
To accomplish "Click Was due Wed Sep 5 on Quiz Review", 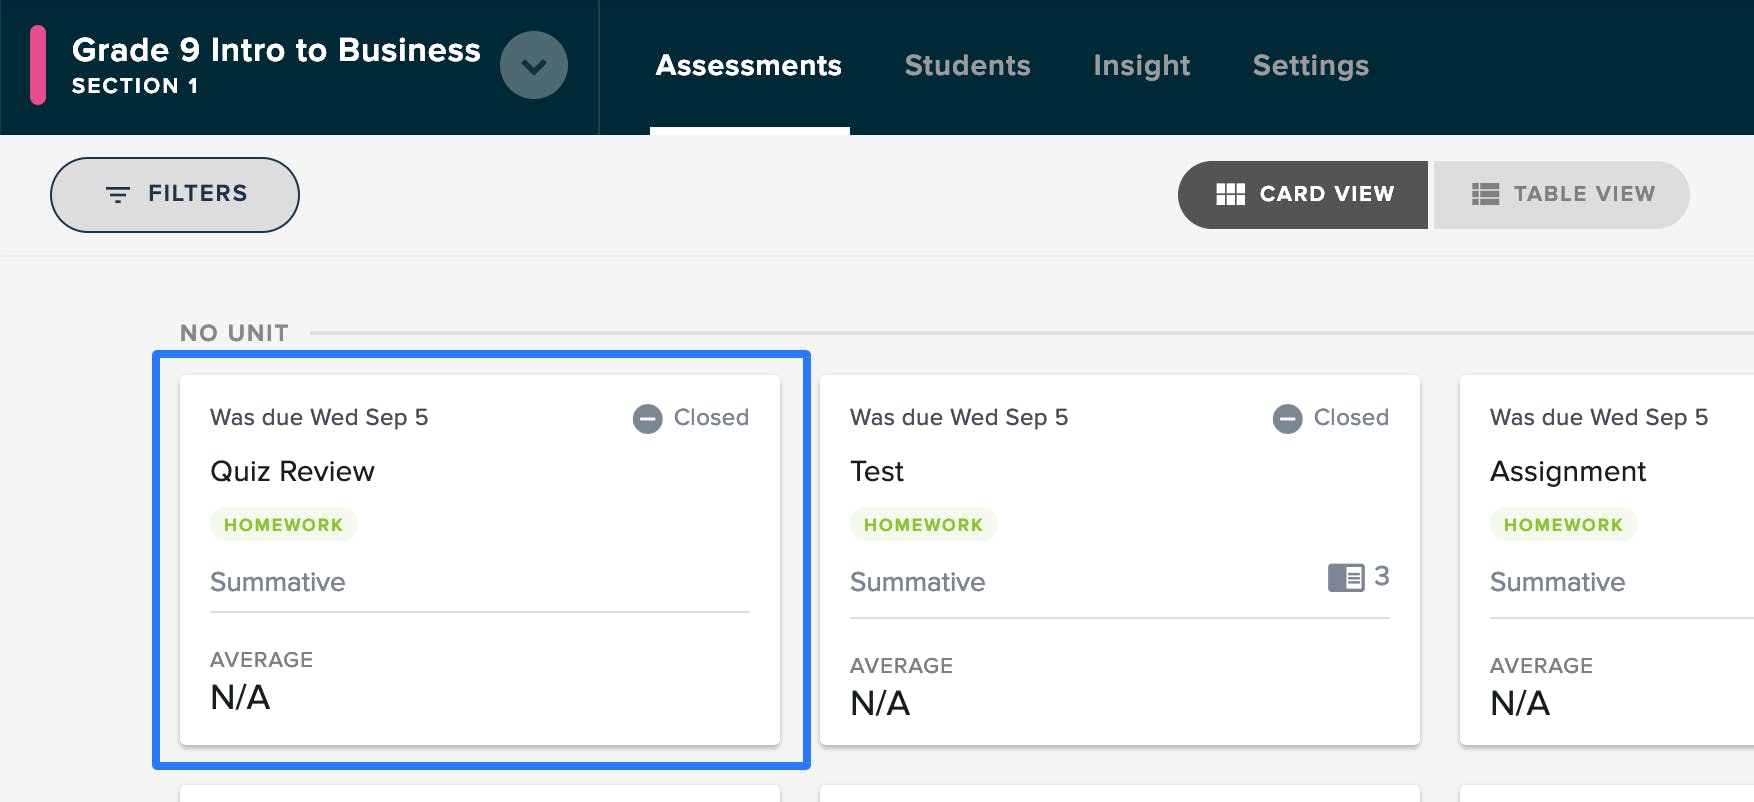I will point(319,418).
